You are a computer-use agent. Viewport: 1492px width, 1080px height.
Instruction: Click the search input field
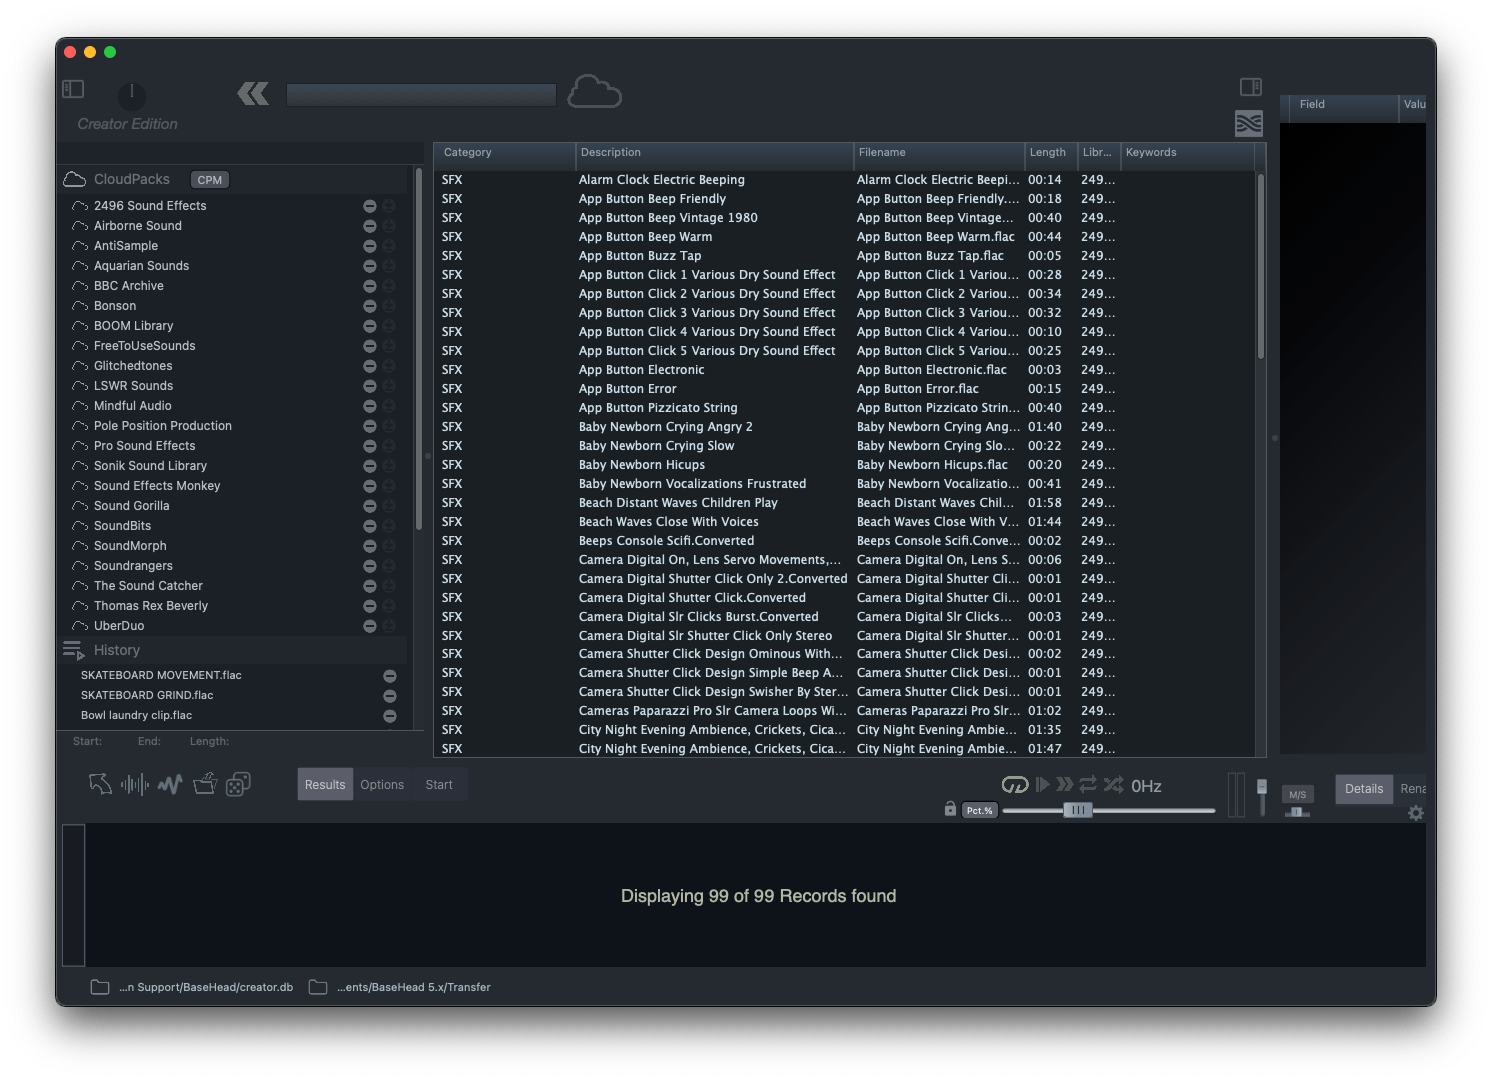(x=421, y=95)
